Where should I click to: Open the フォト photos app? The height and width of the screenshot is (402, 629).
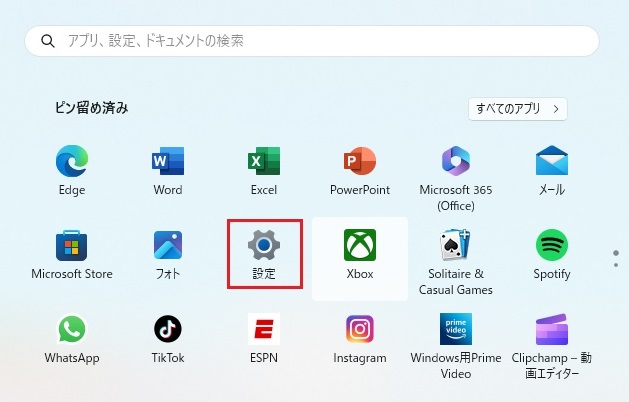[168, 255]
